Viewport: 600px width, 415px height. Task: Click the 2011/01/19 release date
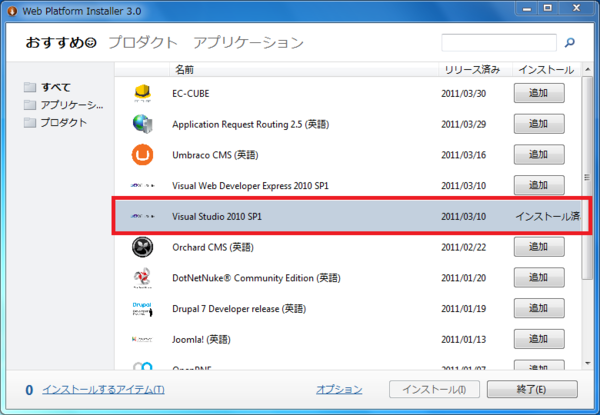tap(463, 309)
